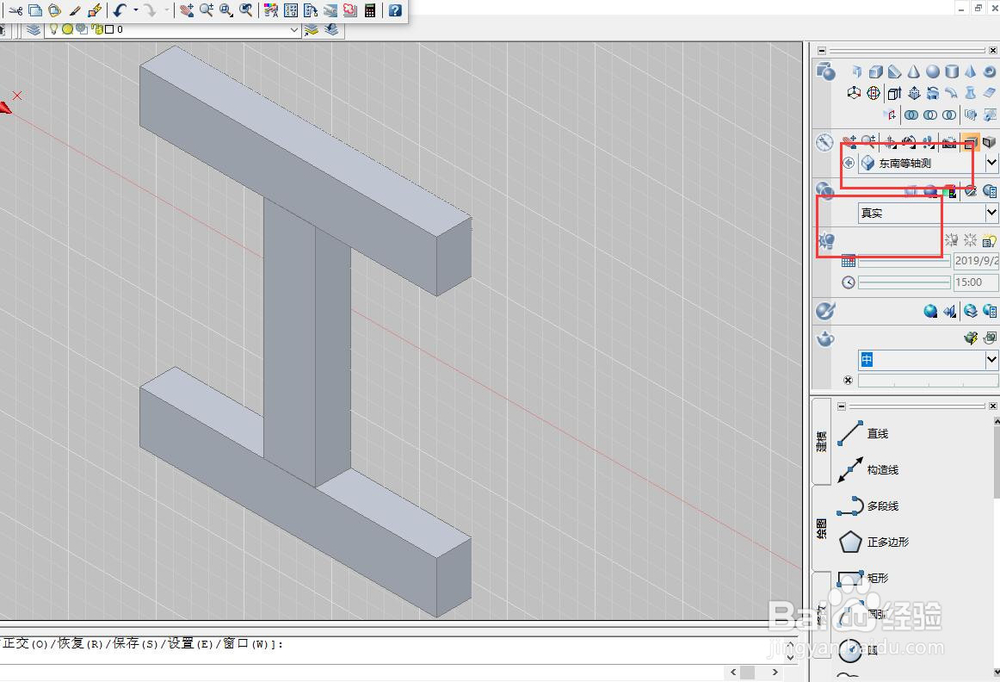Toggle layer 0 freeze sun icon
This screenshot has height=682, width=1000.
point(67,29)
